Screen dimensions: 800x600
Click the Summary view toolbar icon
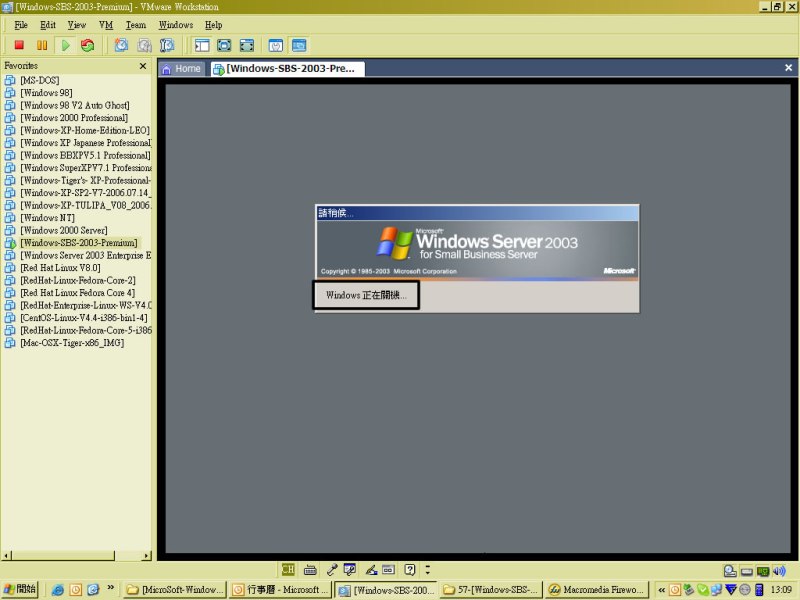coord(276,45)
